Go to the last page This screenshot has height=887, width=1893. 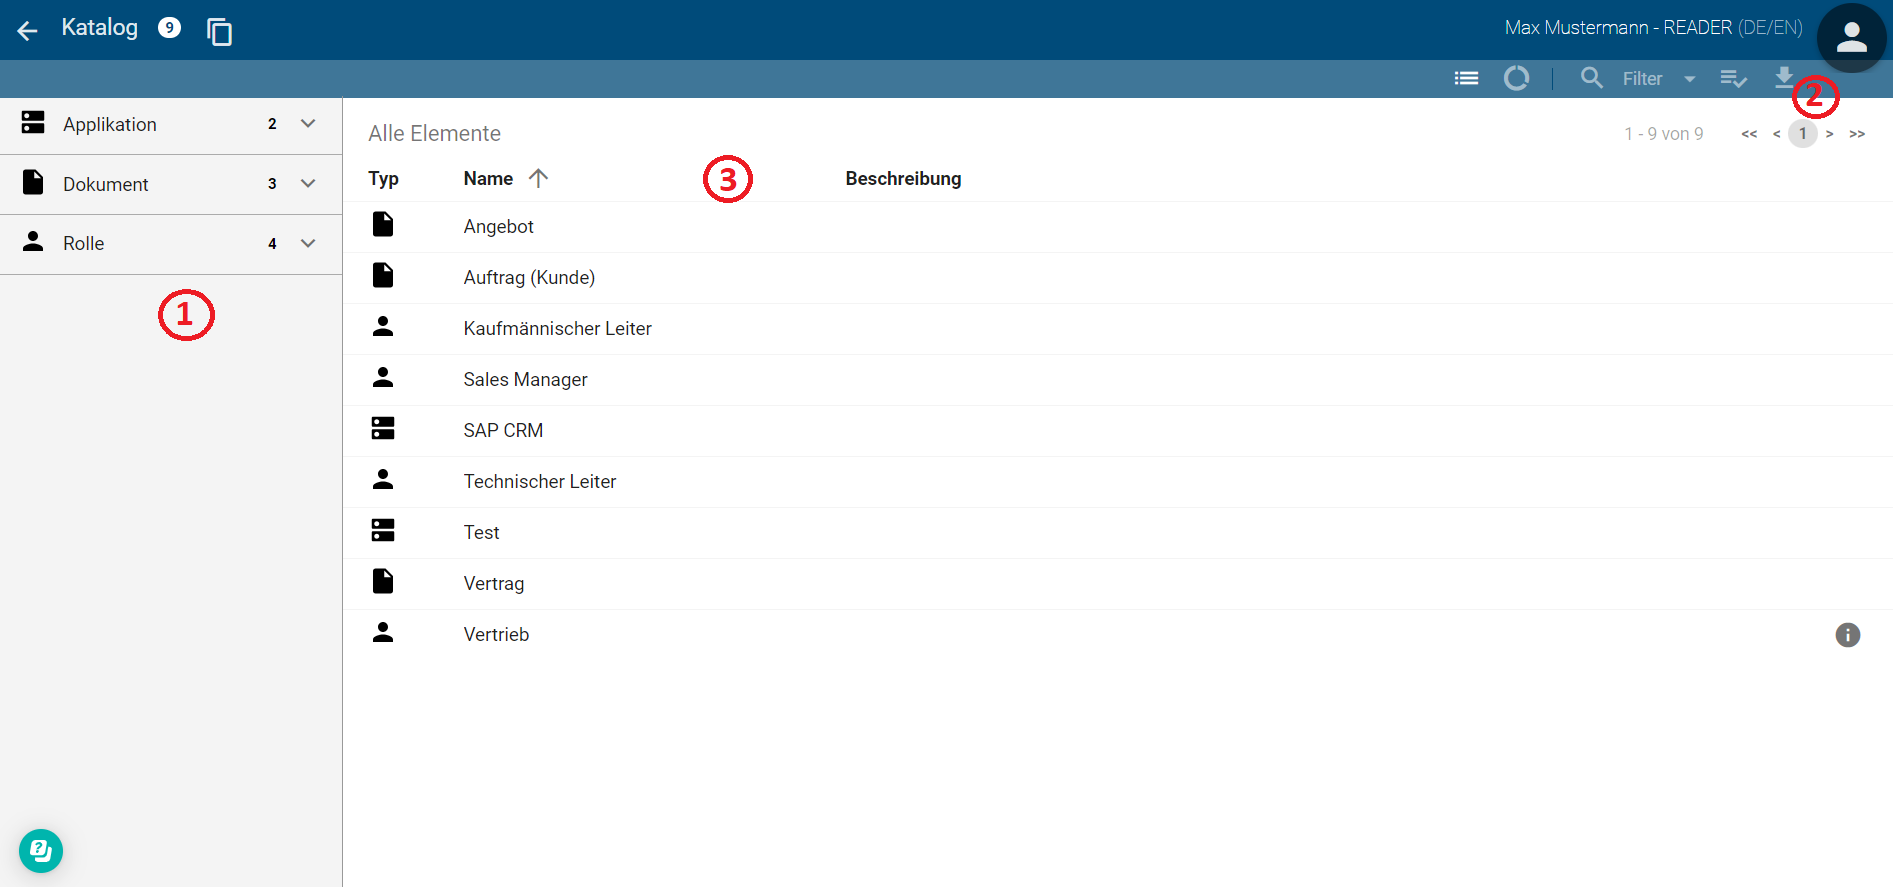pyautogui.click(x=1857, y=134)
